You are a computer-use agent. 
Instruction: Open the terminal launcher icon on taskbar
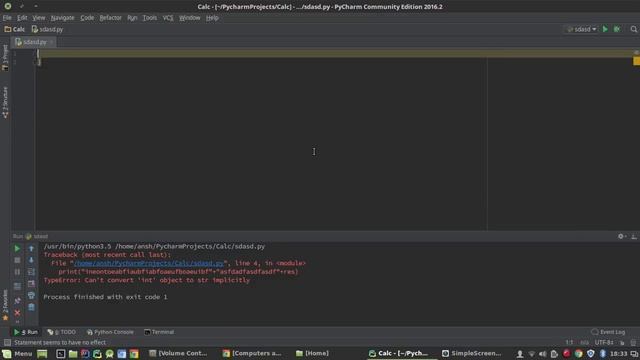pos(60,353)
